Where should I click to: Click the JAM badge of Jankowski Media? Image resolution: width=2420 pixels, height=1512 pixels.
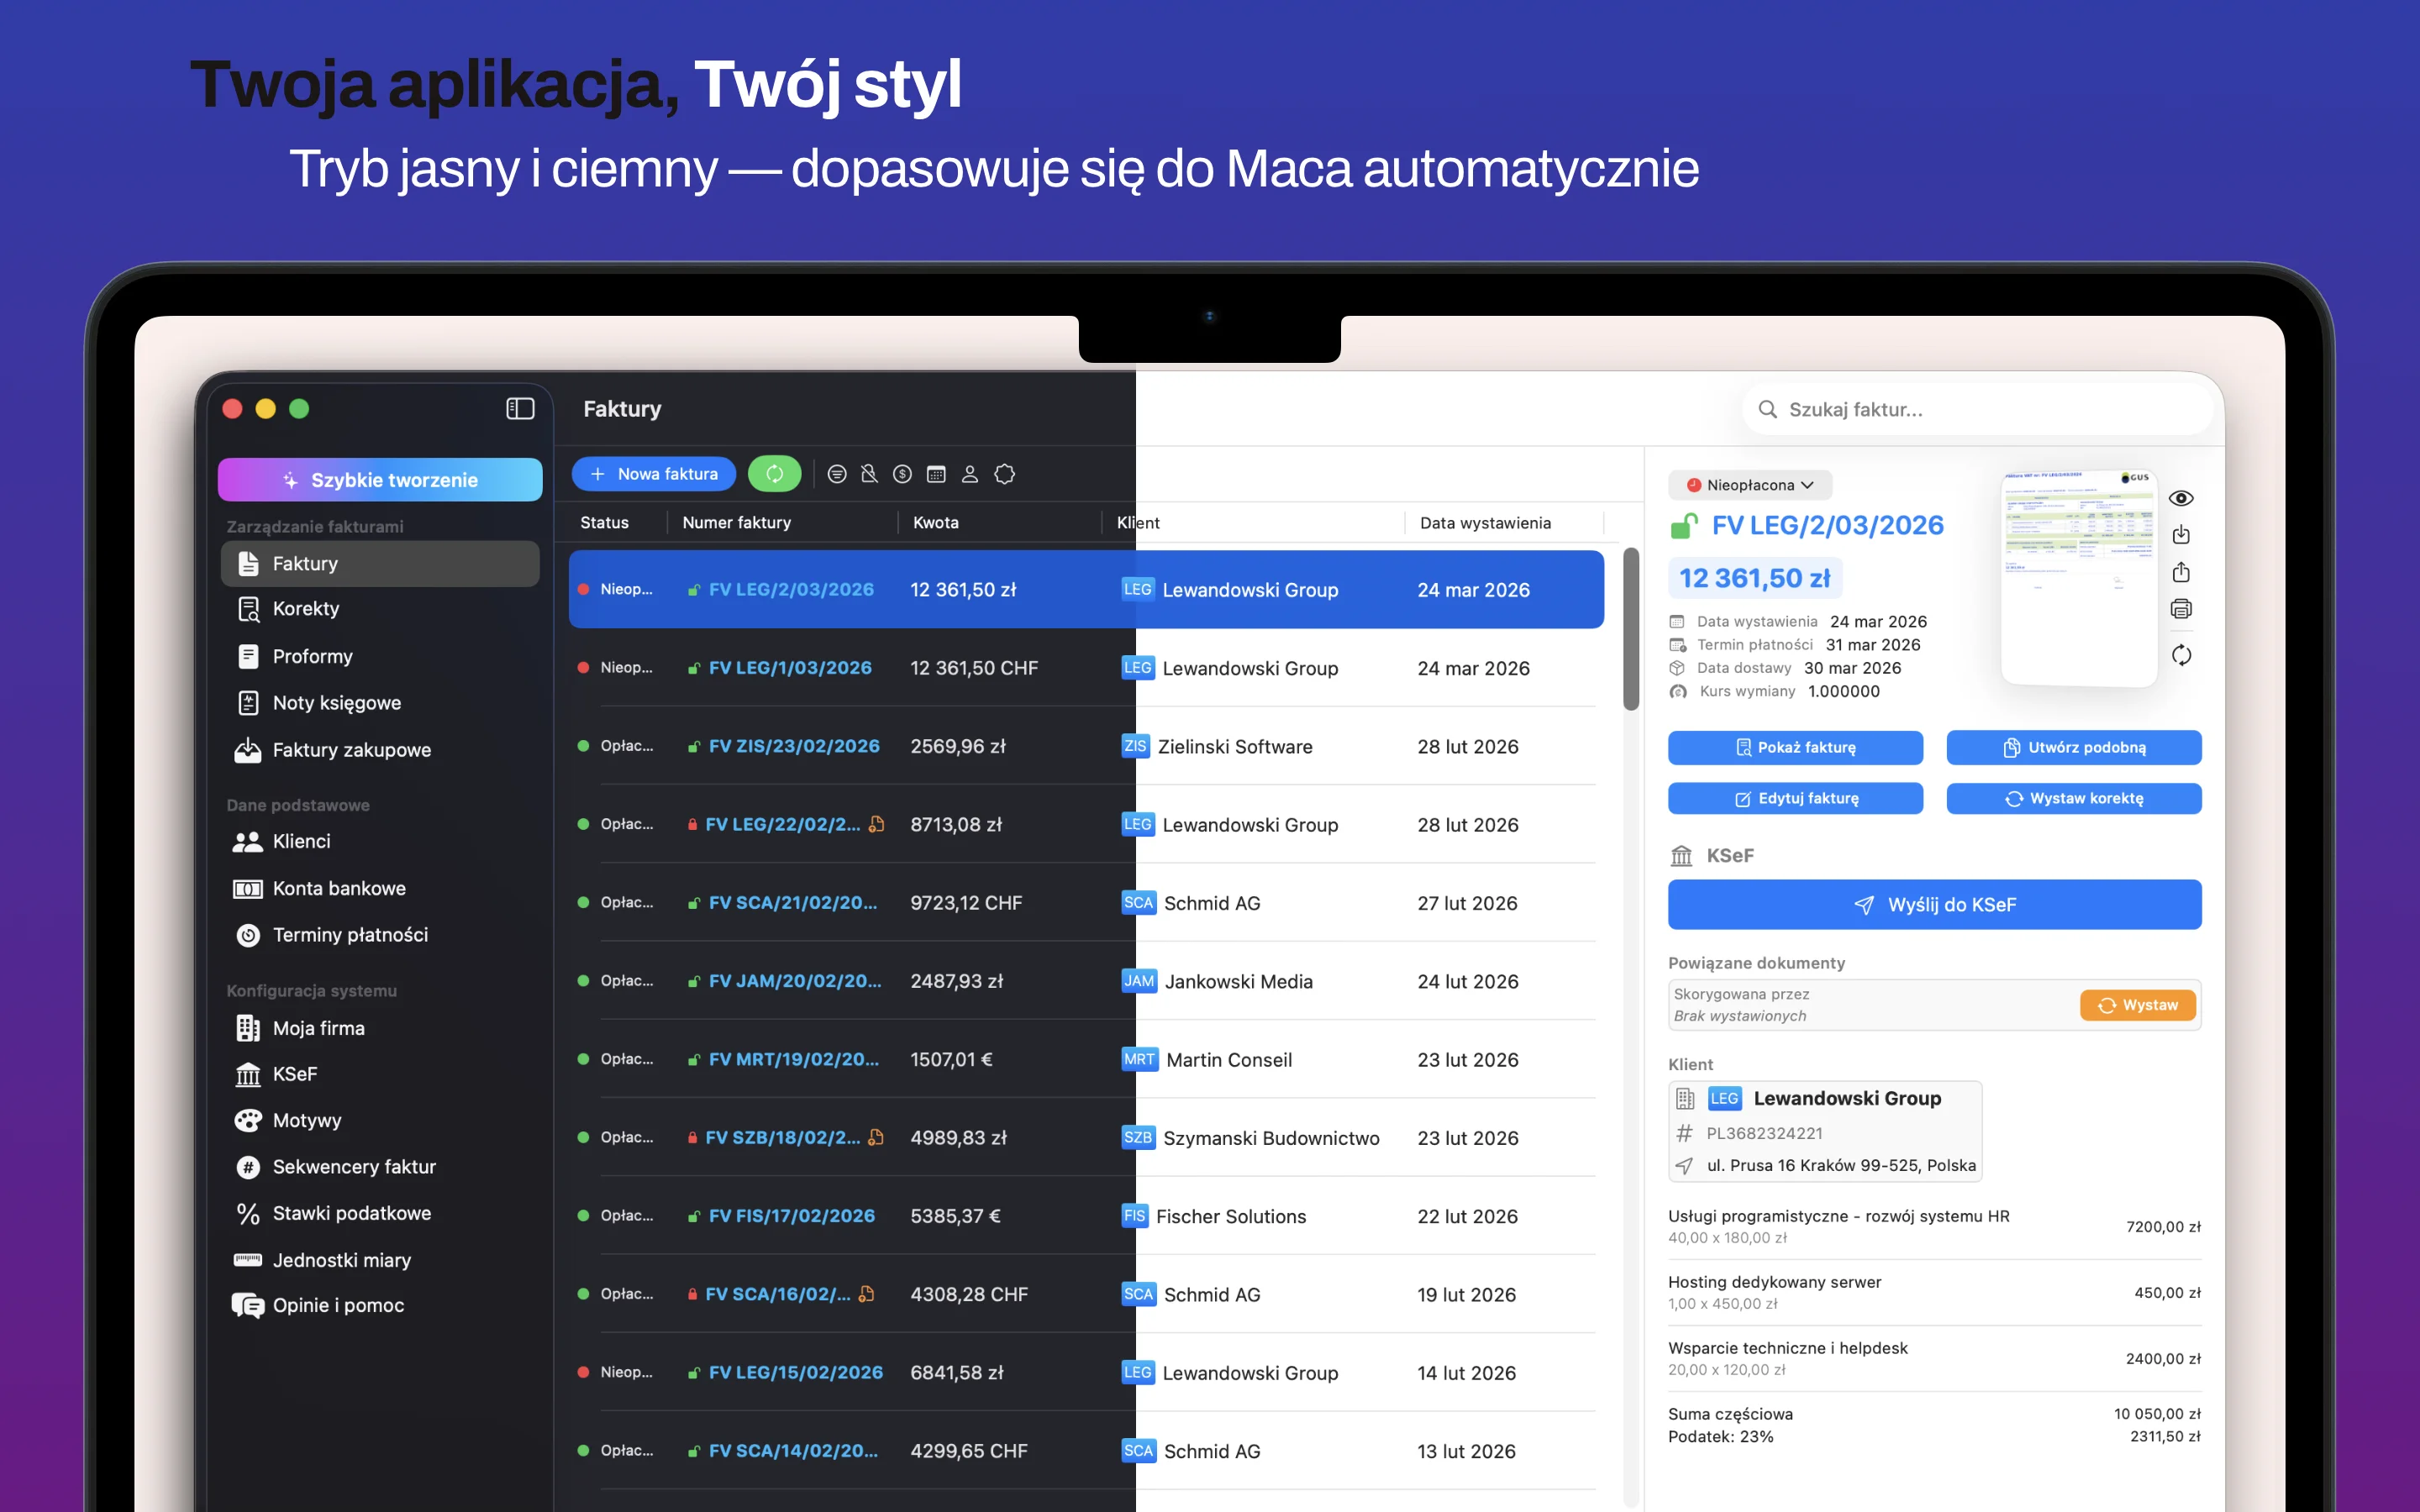(x=1139, y=981)
